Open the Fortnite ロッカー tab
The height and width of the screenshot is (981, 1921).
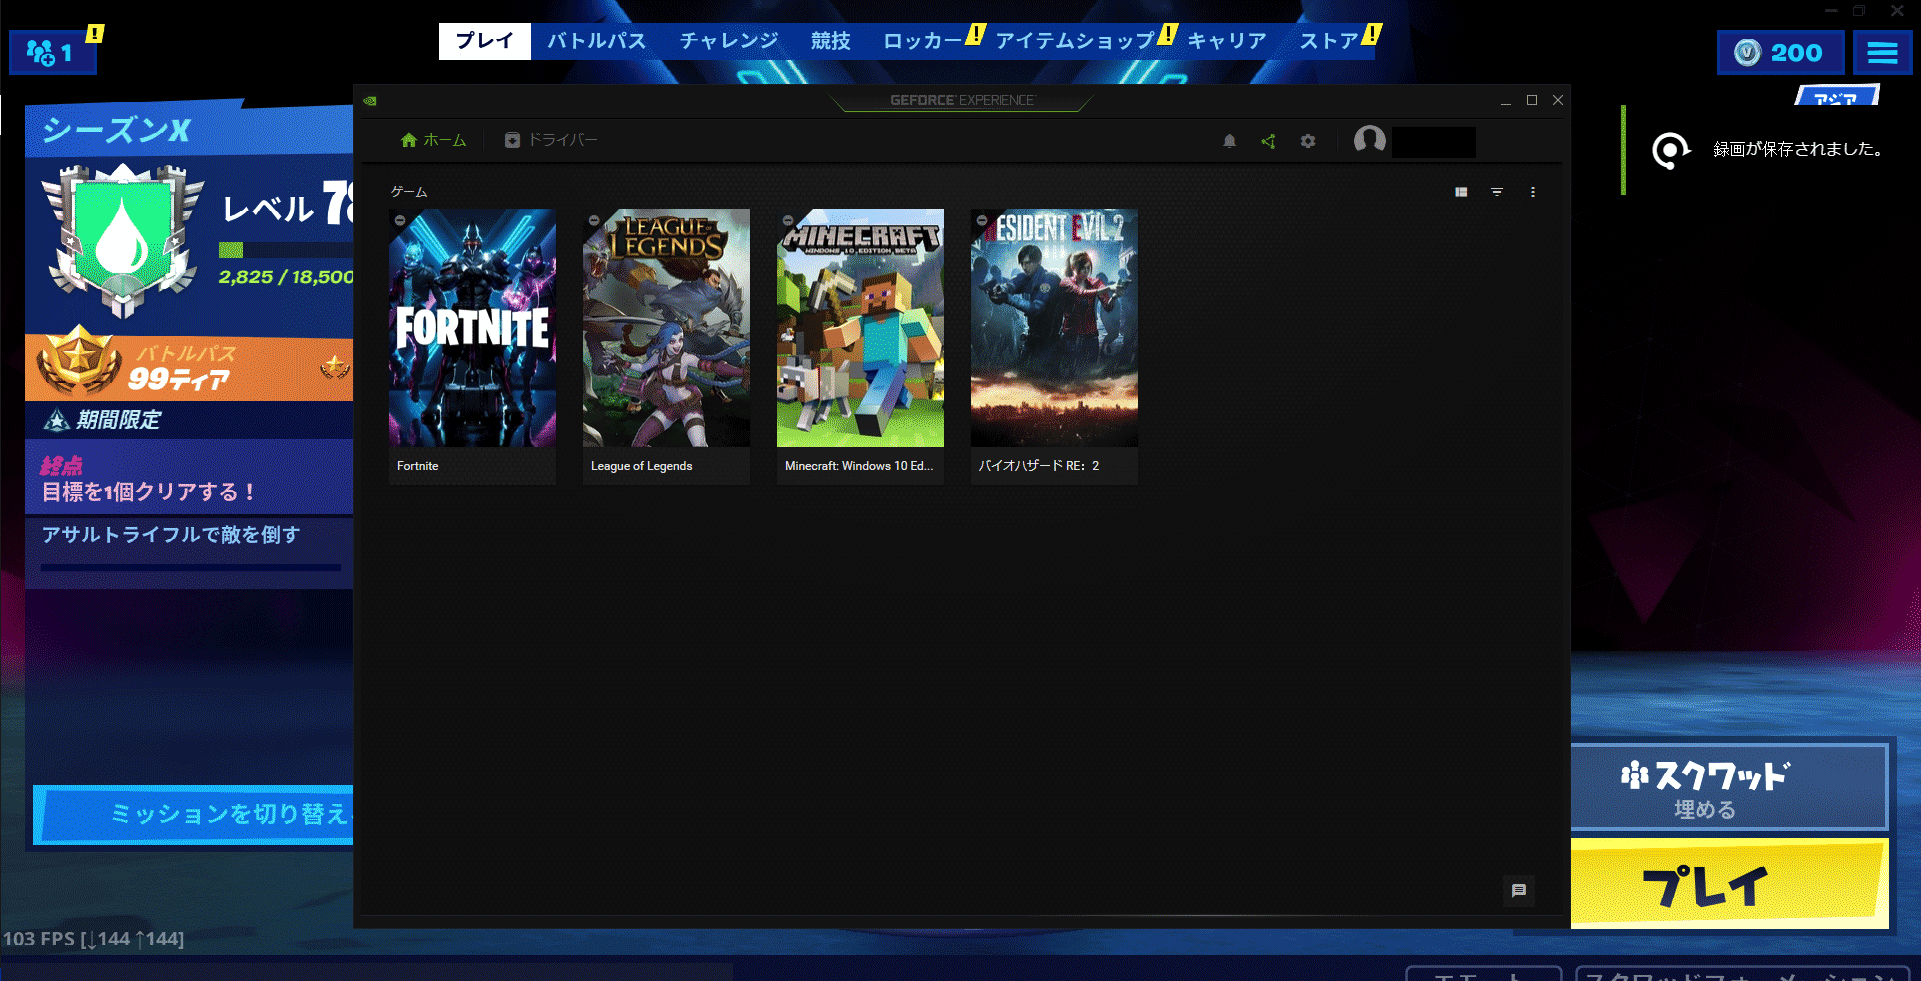click(x=923, y=41)
